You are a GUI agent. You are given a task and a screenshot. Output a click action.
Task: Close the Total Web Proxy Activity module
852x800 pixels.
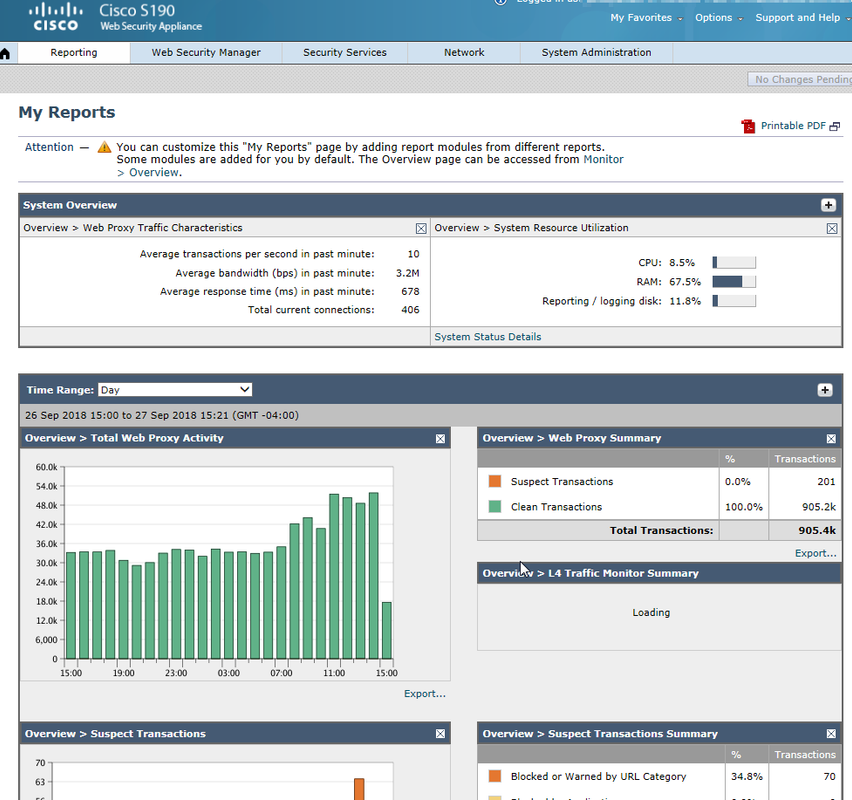440,439
